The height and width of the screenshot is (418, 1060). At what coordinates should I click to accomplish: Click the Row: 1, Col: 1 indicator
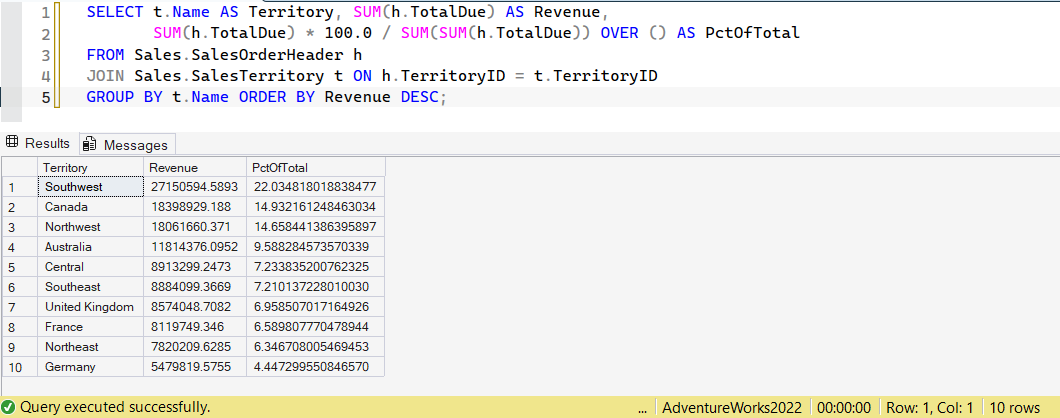pyautogui.click(x=930, y=407)
